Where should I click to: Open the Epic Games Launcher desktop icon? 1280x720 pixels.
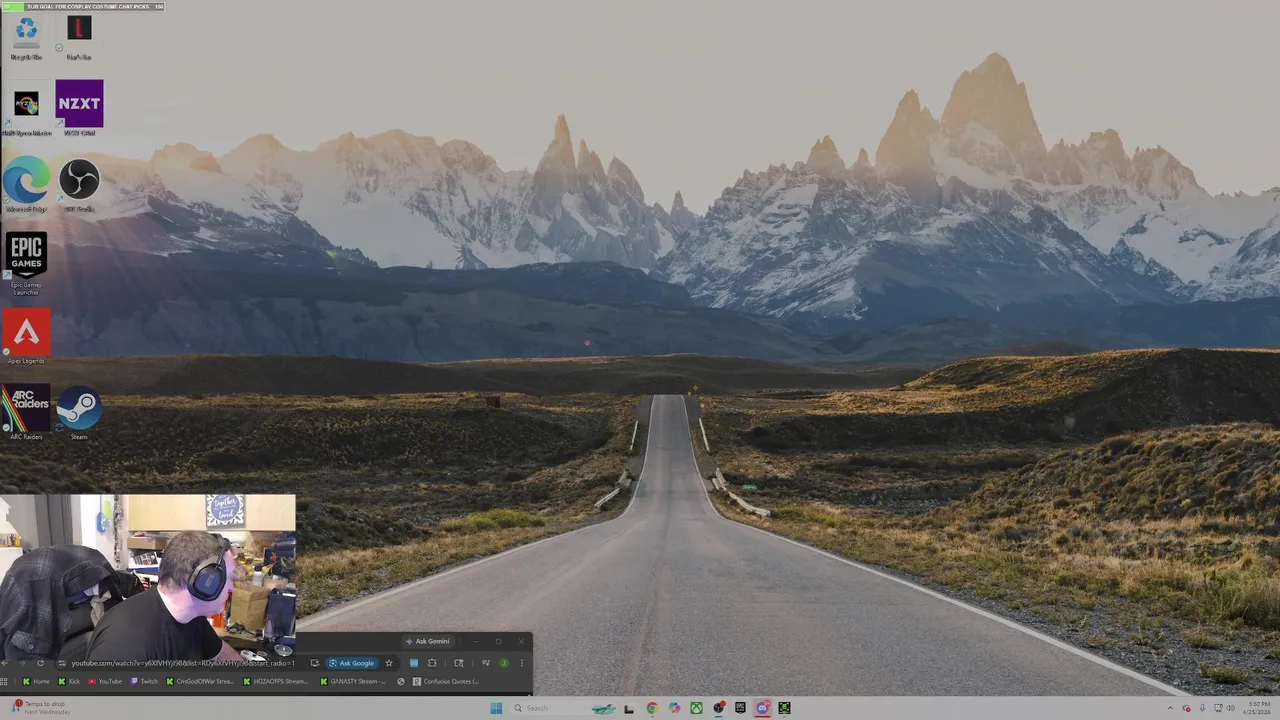[26, 263]
